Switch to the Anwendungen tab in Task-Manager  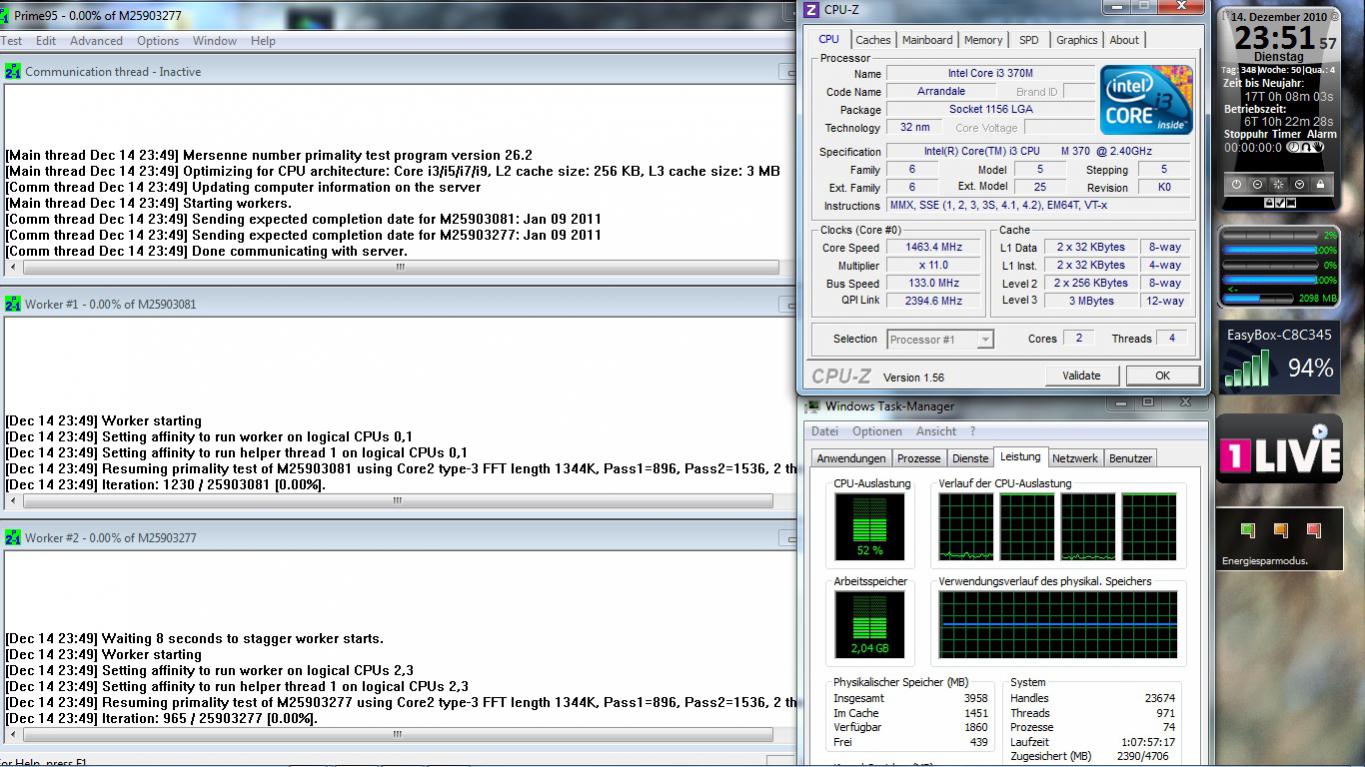pyautogui.click(x=851, y=458)
